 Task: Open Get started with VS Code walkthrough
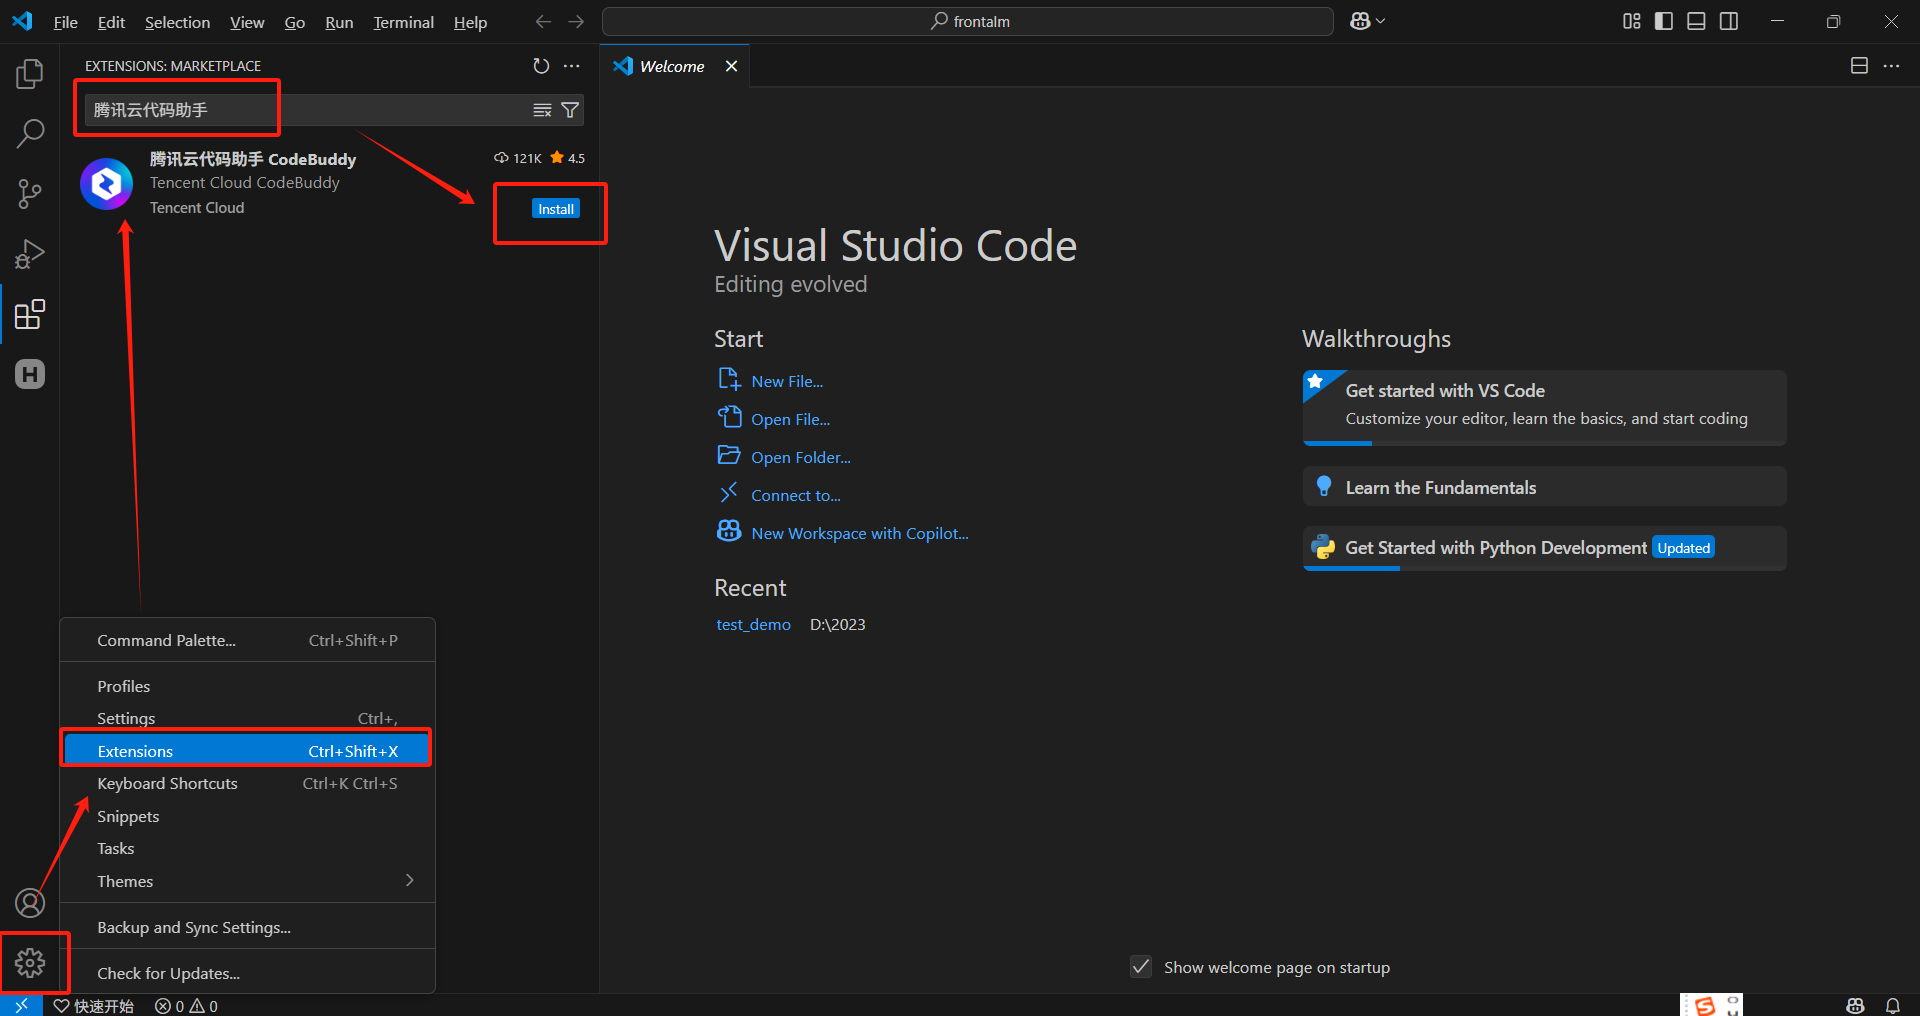pos(1544,407)
